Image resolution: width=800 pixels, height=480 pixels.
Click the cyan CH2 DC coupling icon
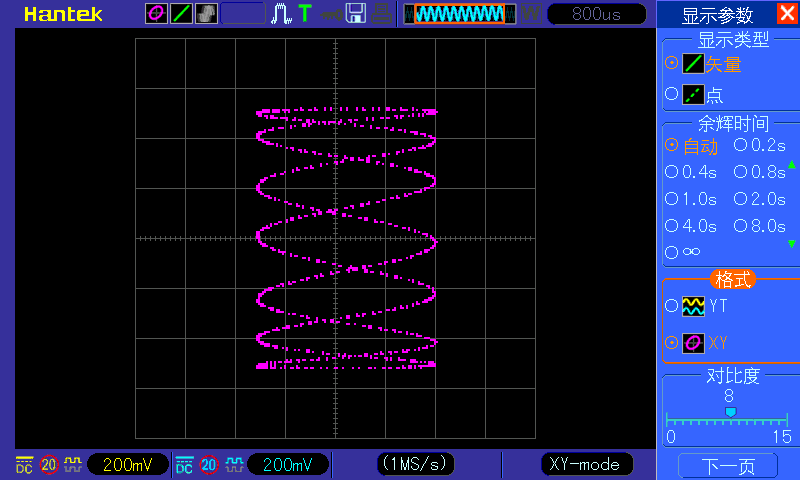[184, 465]
